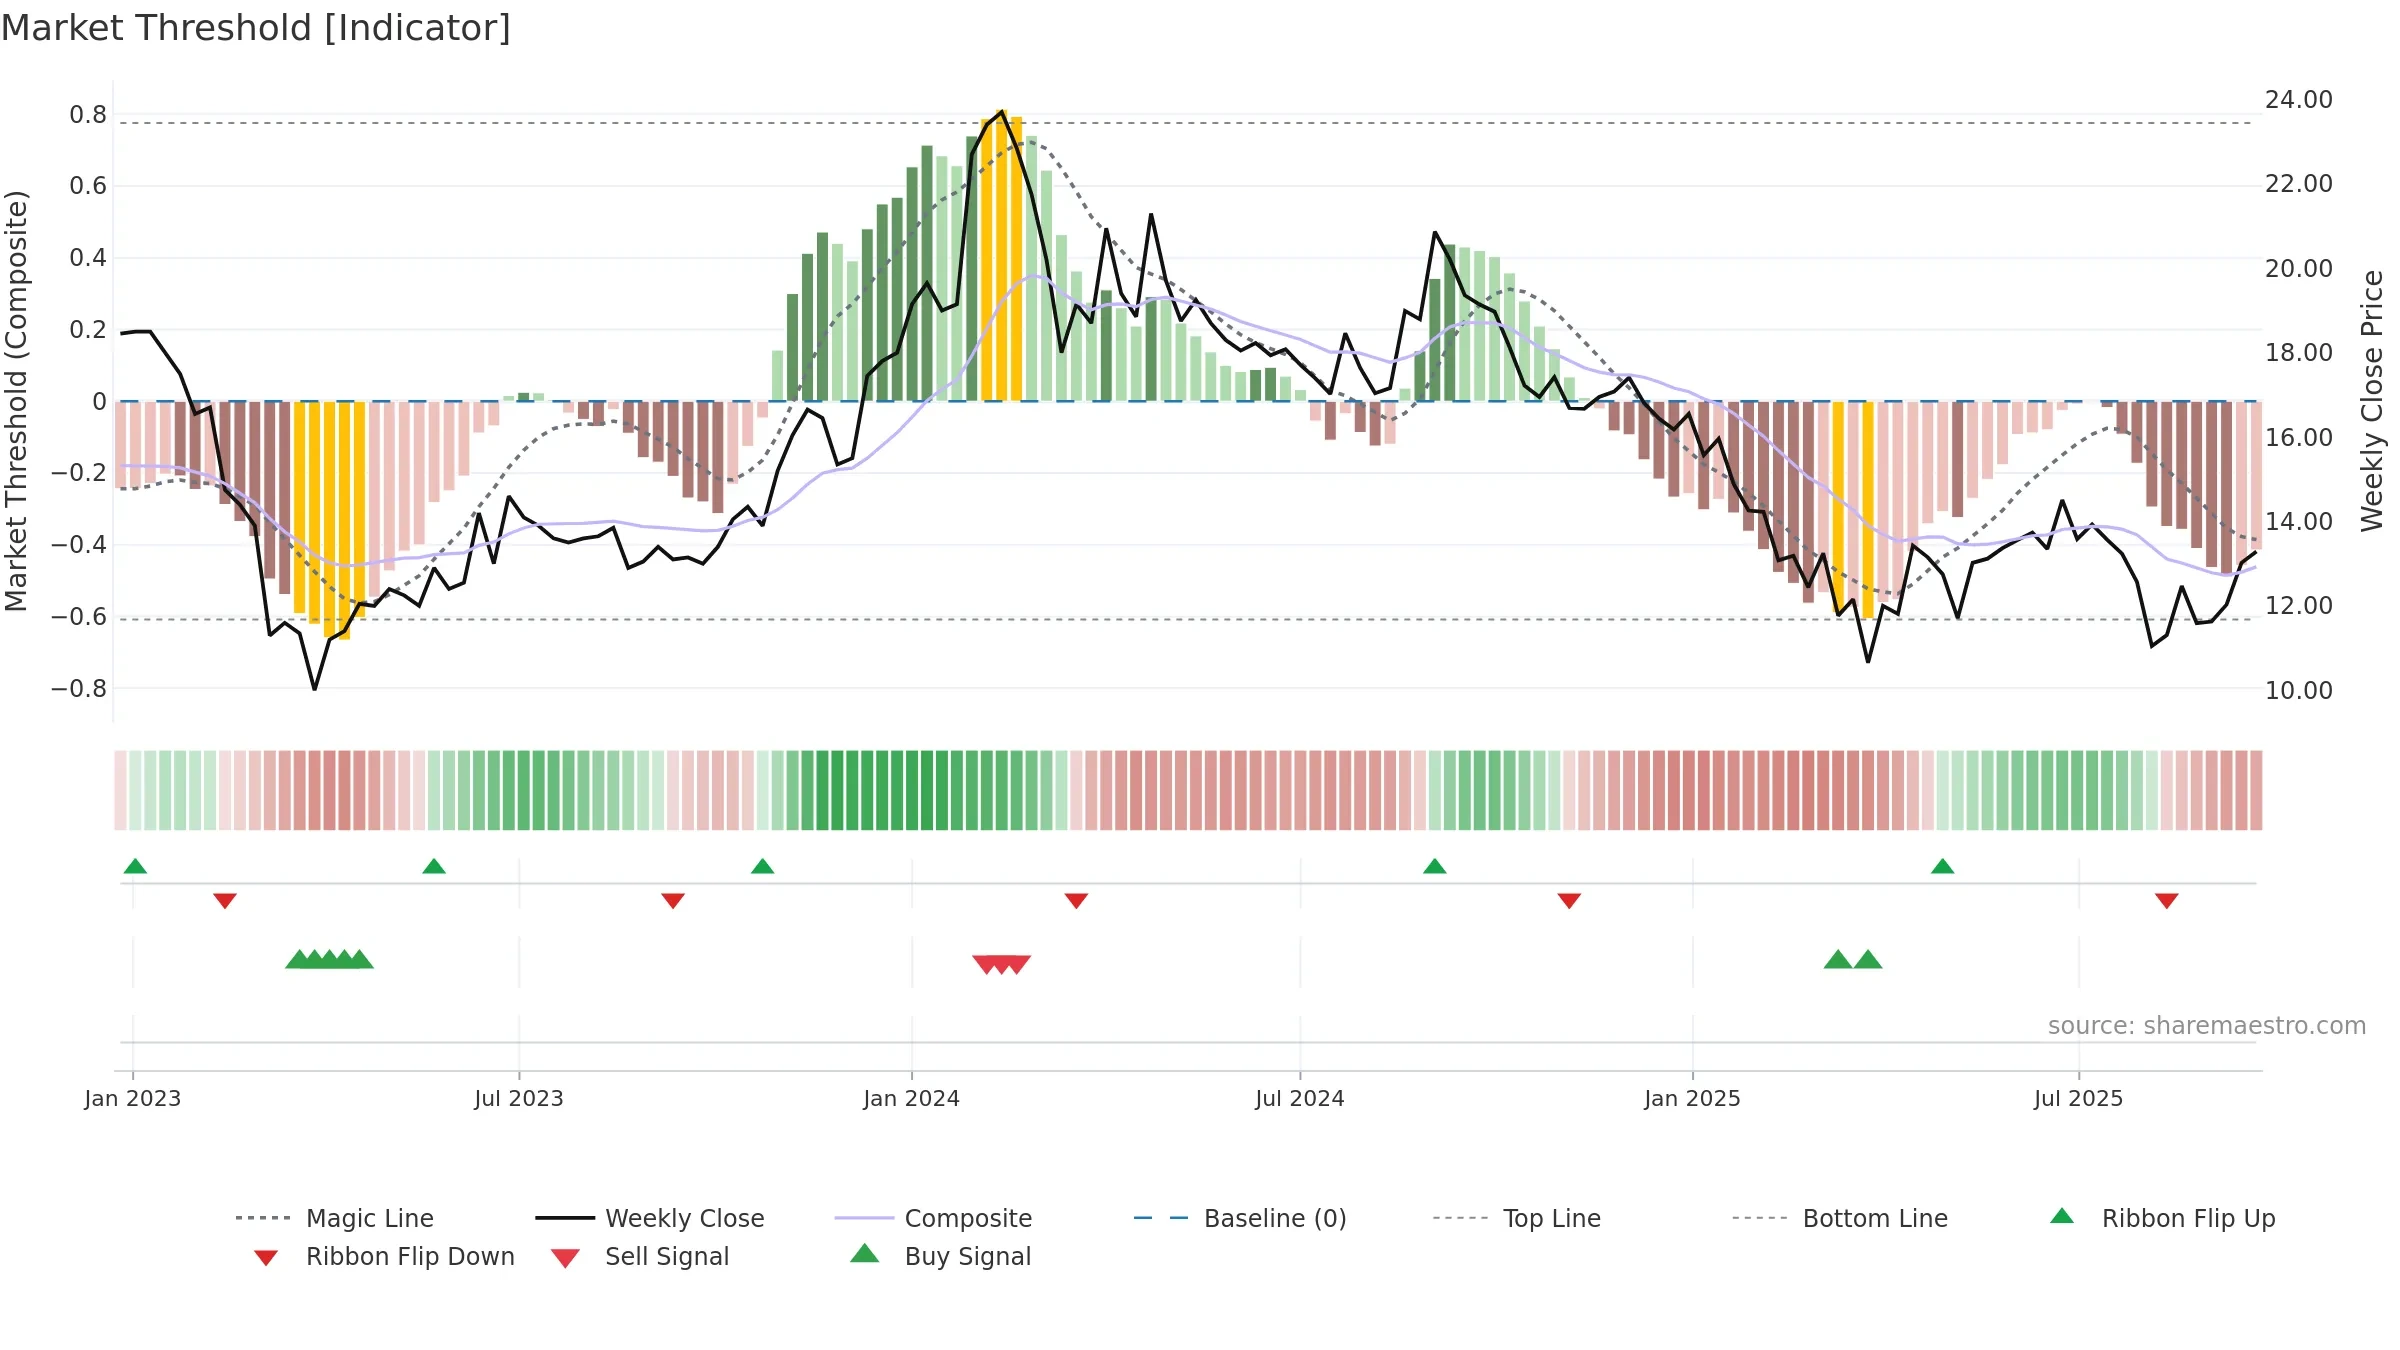Click the last sell signal triangle in Feb 2024

click(x=1017, y=964)
